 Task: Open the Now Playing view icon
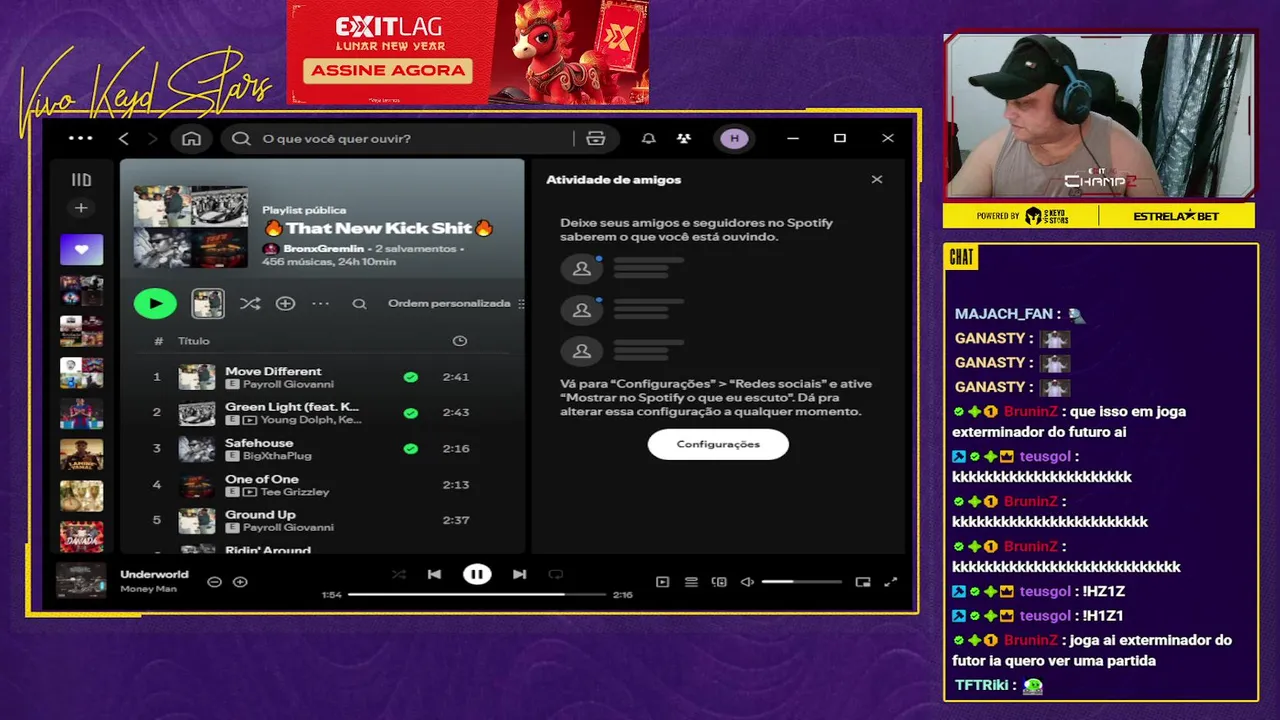coord(662,582)
